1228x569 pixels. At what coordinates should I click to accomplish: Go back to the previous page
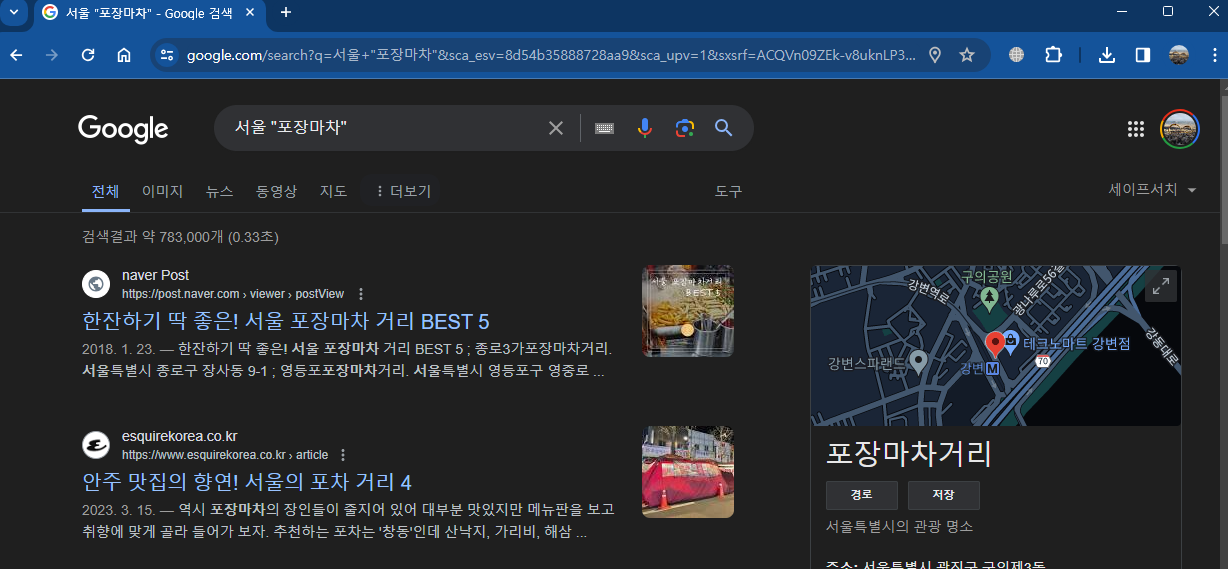[x=16, y=55]
